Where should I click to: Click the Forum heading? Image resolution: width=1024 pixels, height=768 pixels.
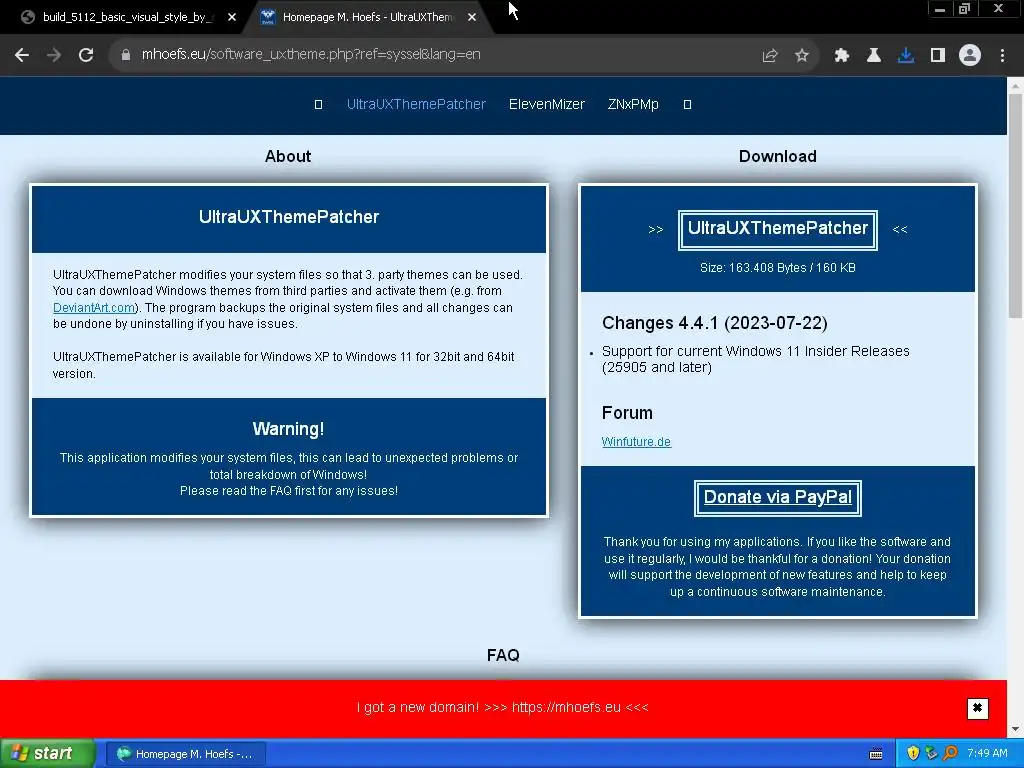coord(627,413)
